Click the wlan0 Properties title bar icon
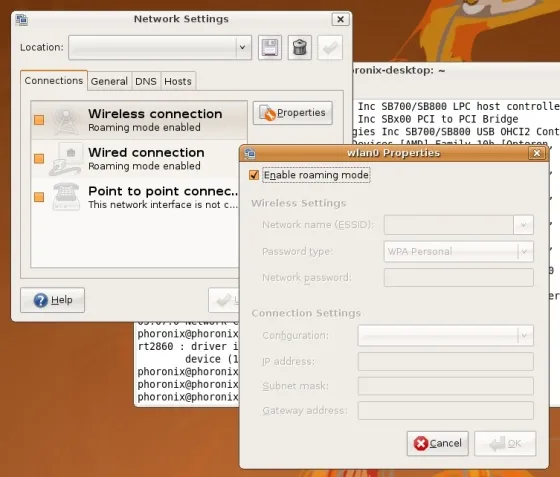 point(250,153)
